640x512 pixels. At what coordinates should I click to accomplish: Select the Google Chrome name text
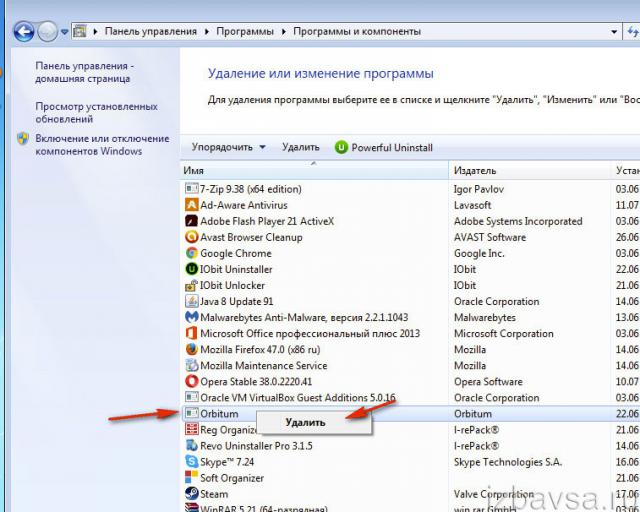[236, 253]
